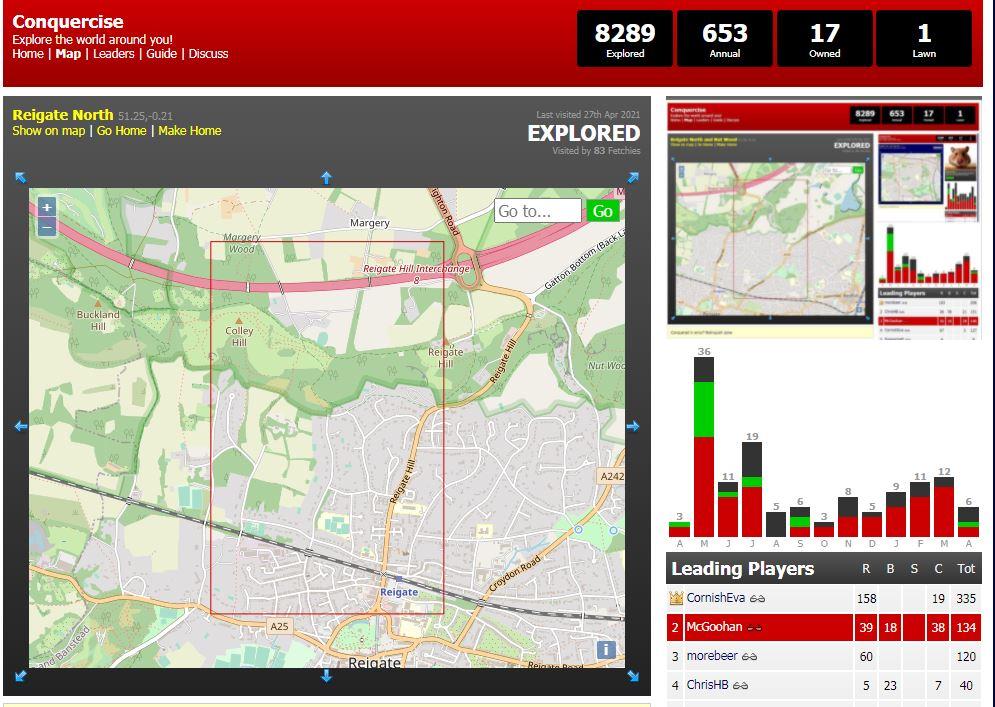Screen dimensions: 995x707
Task: Click the Buckland Hill label on the map
Action: [98, 320]
